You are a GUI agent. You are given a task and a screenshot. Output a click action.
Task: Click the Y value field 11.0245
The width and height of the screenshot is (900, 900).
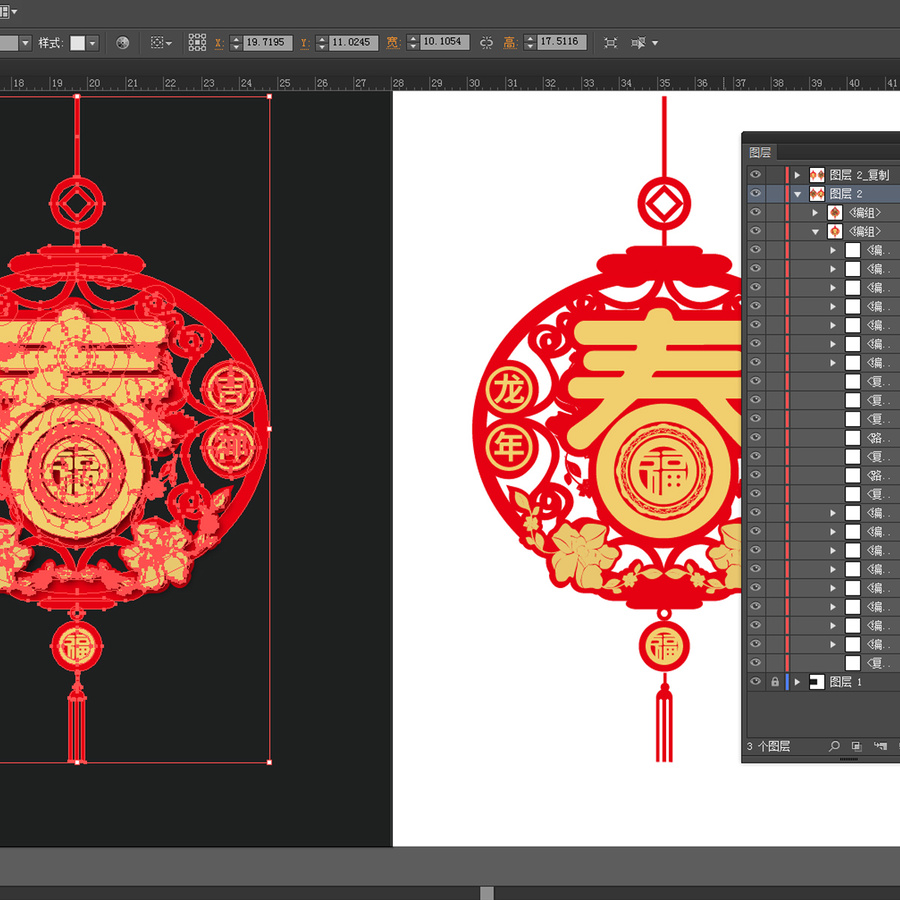tap(354, 42)
